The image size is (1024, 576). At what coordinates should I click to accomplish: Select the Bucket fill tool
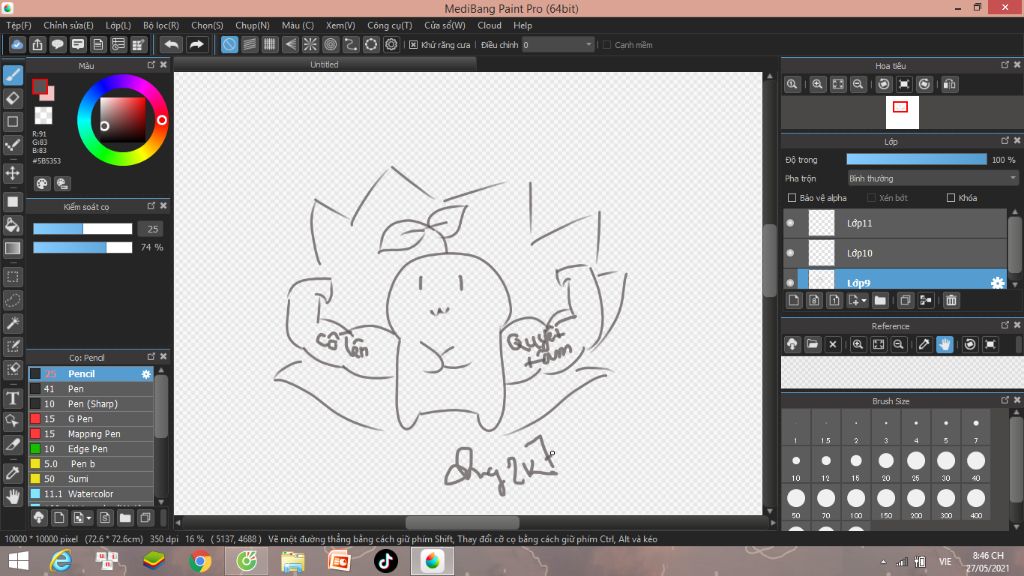[x=12, y=225]
